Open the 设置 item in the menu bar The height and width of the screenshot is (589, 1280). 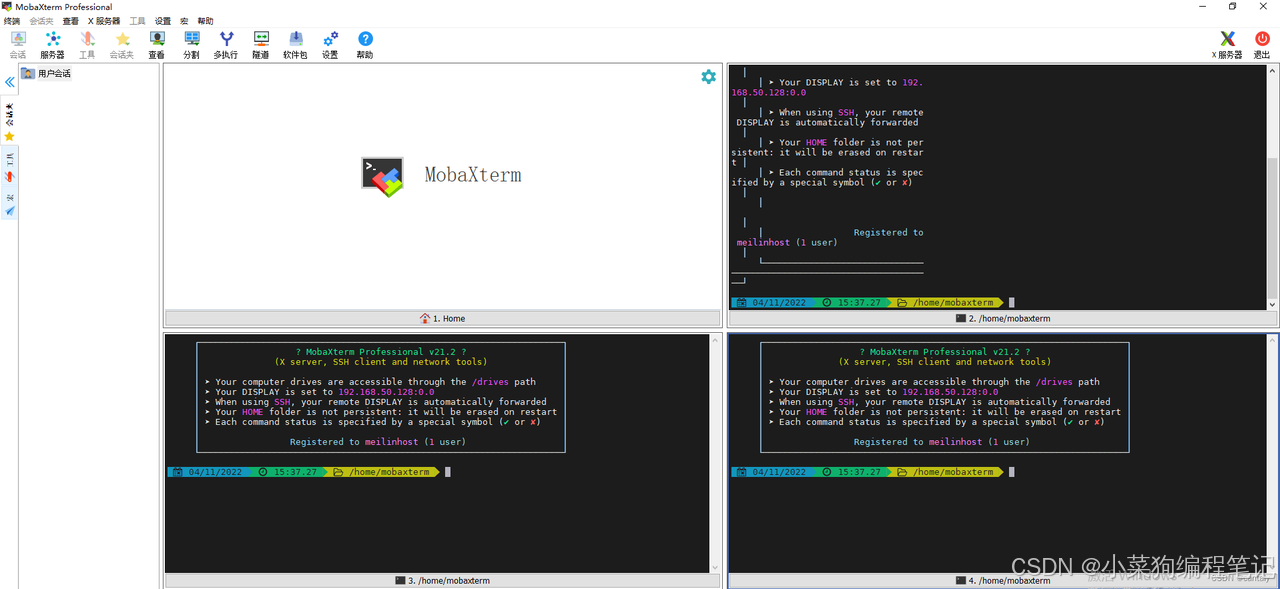pyautogui.click(x=163, y=21)
